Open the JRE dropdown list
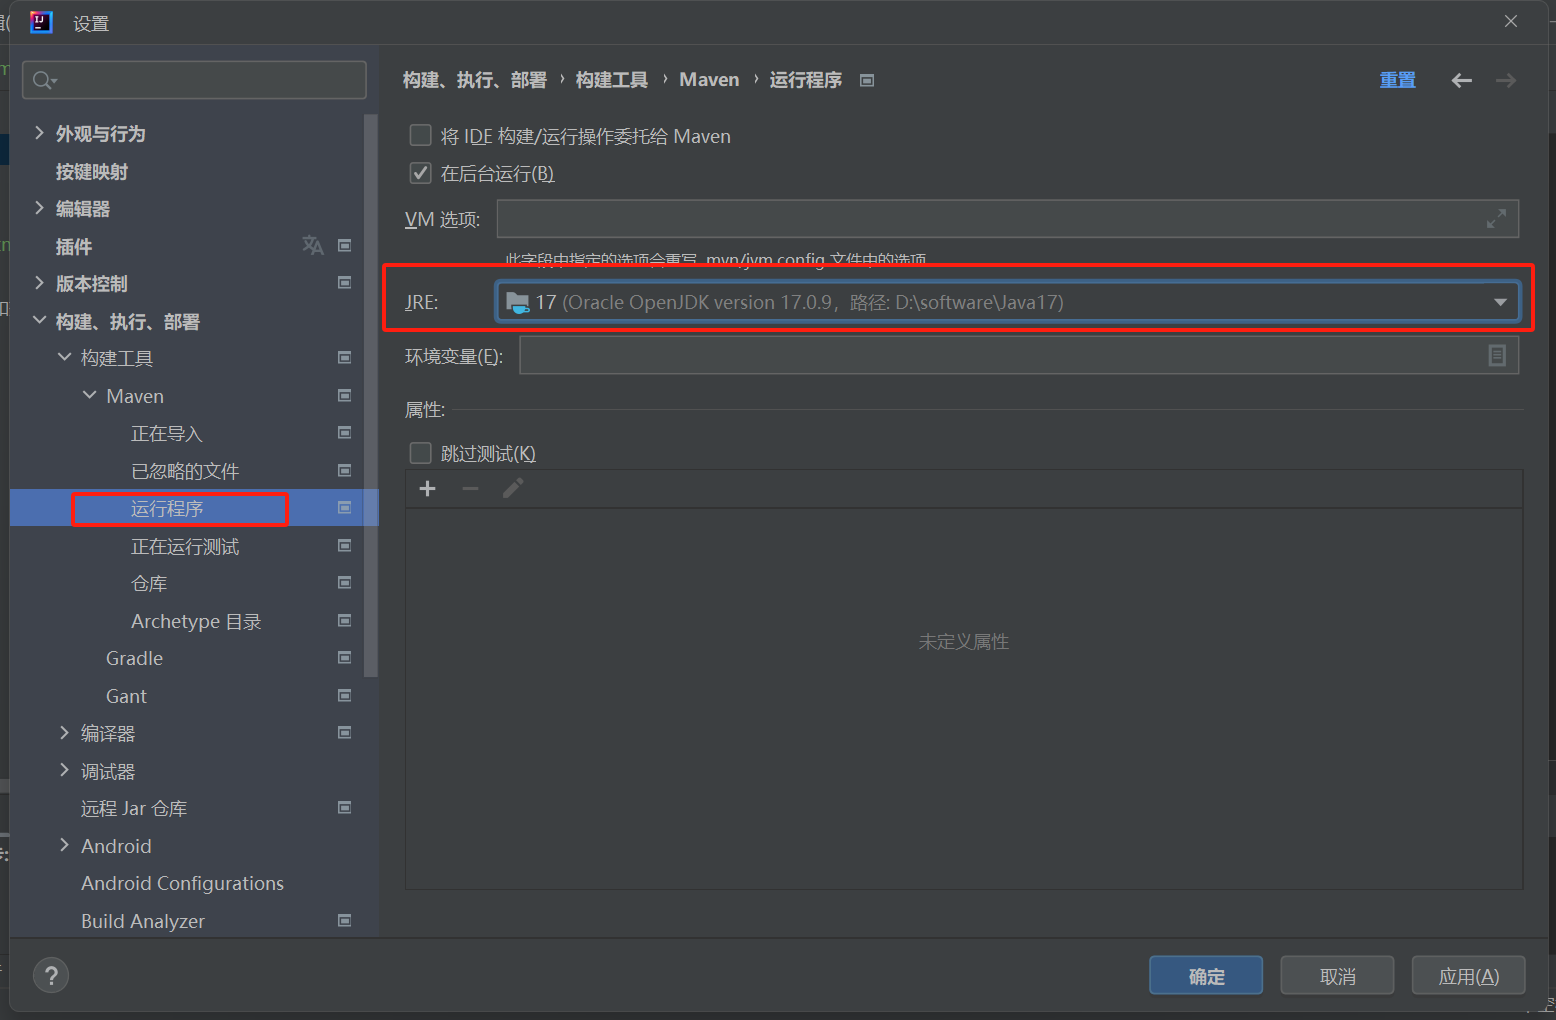This screenshot has height=1020, width=1556. click(1500, 302)
